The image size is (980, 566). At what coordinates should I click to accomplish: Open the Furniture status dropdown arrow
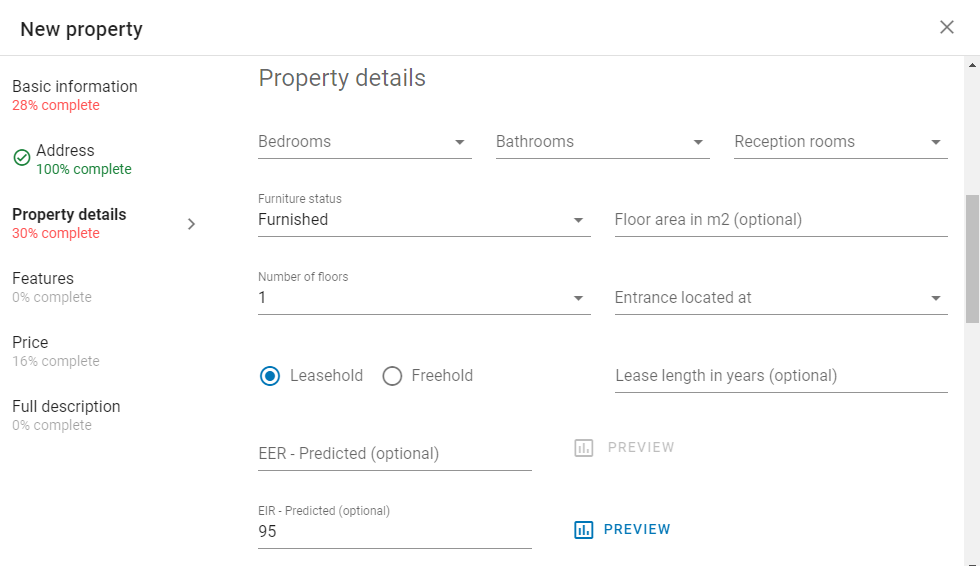pos(578,220)
